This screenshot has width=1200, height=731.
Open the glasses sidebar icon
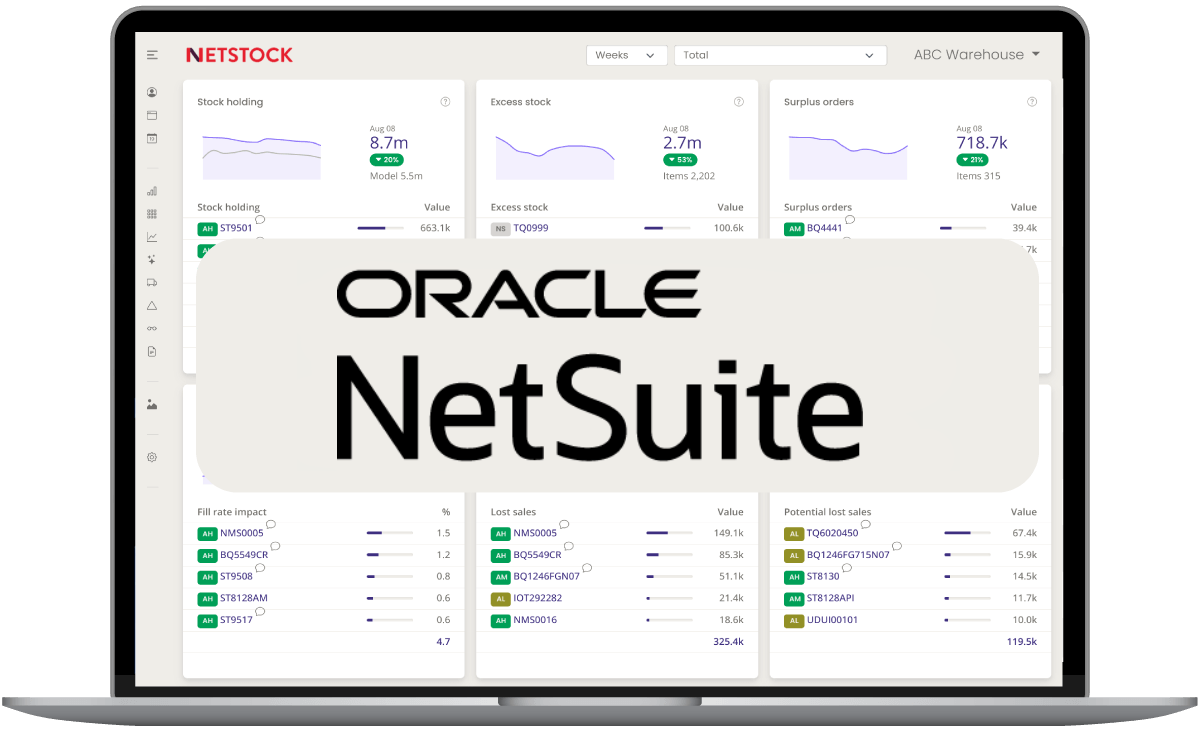click(x=152, y=329)
